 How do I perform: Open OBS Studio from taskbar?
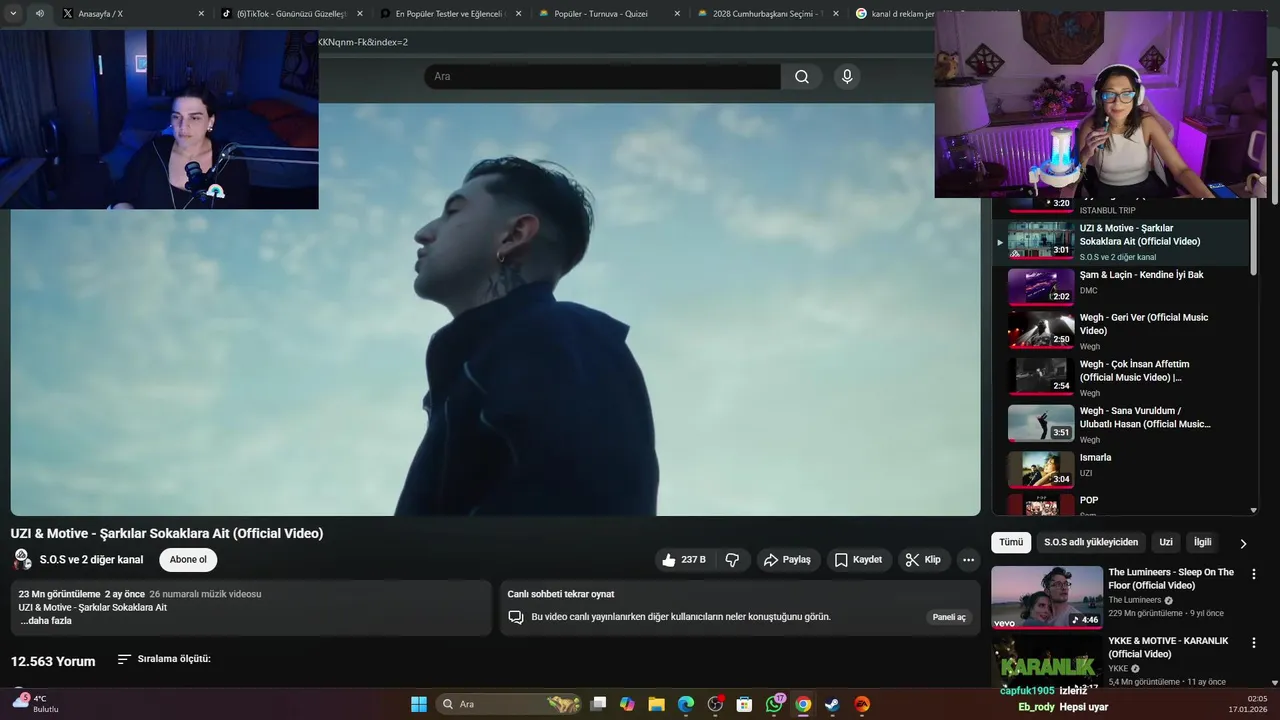point(715,704)
